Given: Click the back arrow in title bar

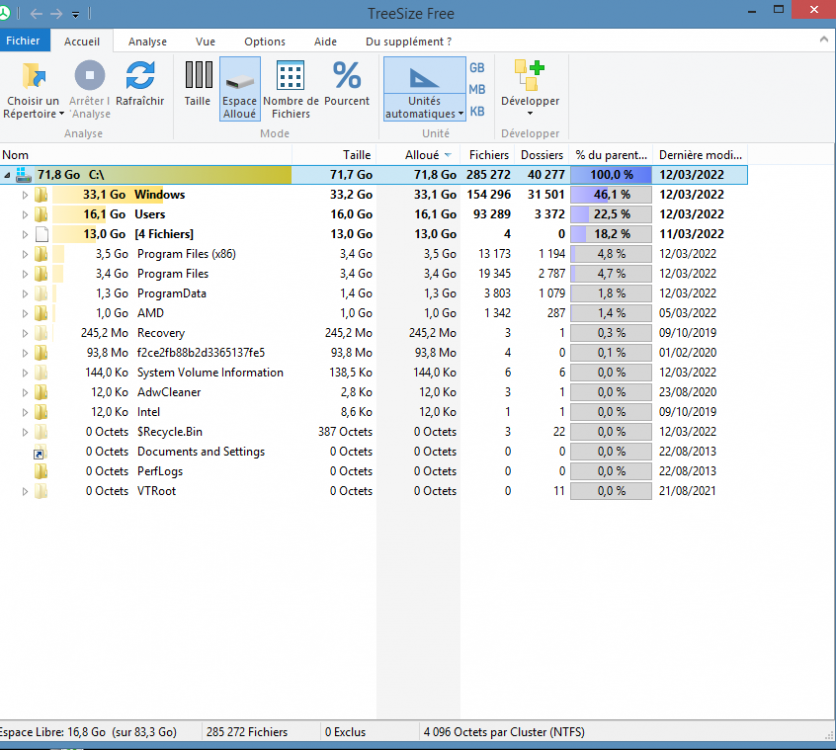Looking at the screenshot, I should click(x=36, y=14).
